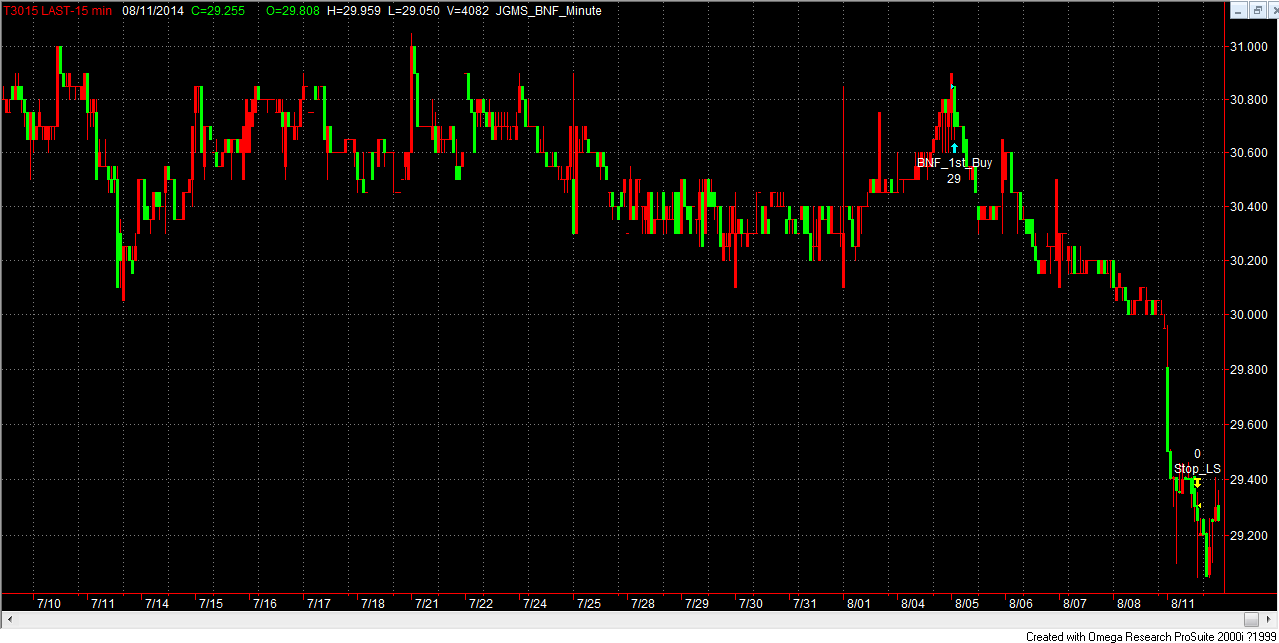Select the Stop_LS trade label

pyautogui.click(x=1197, y=468)
